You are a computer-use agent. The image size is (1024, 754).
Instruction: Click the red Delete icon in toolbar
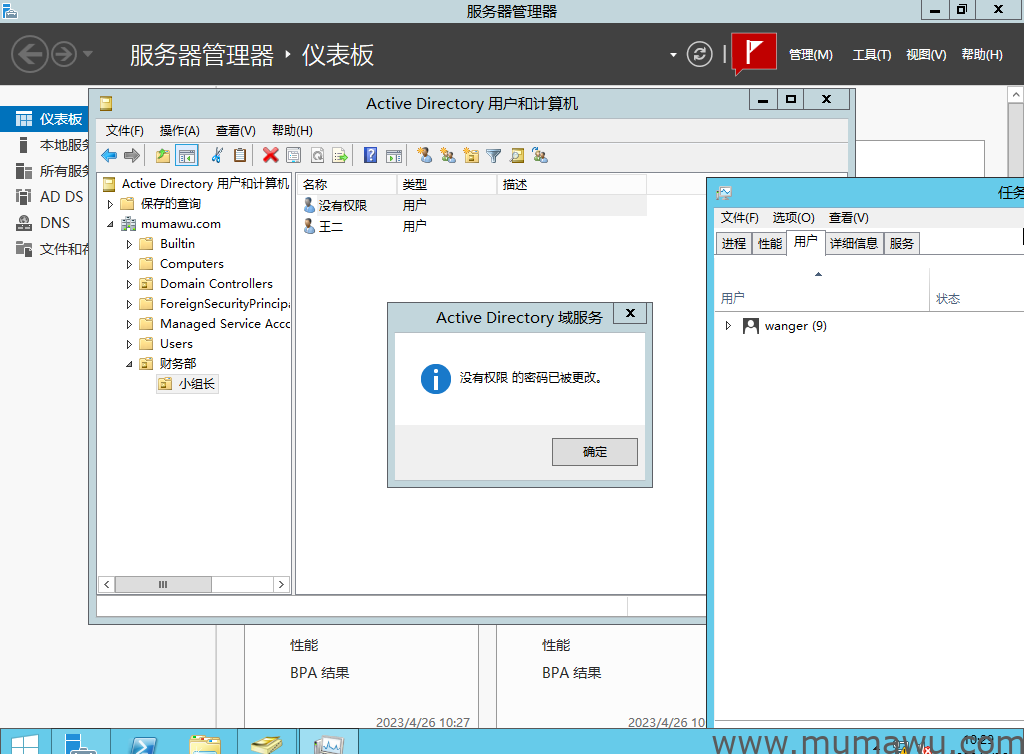(x=270, y=155)
